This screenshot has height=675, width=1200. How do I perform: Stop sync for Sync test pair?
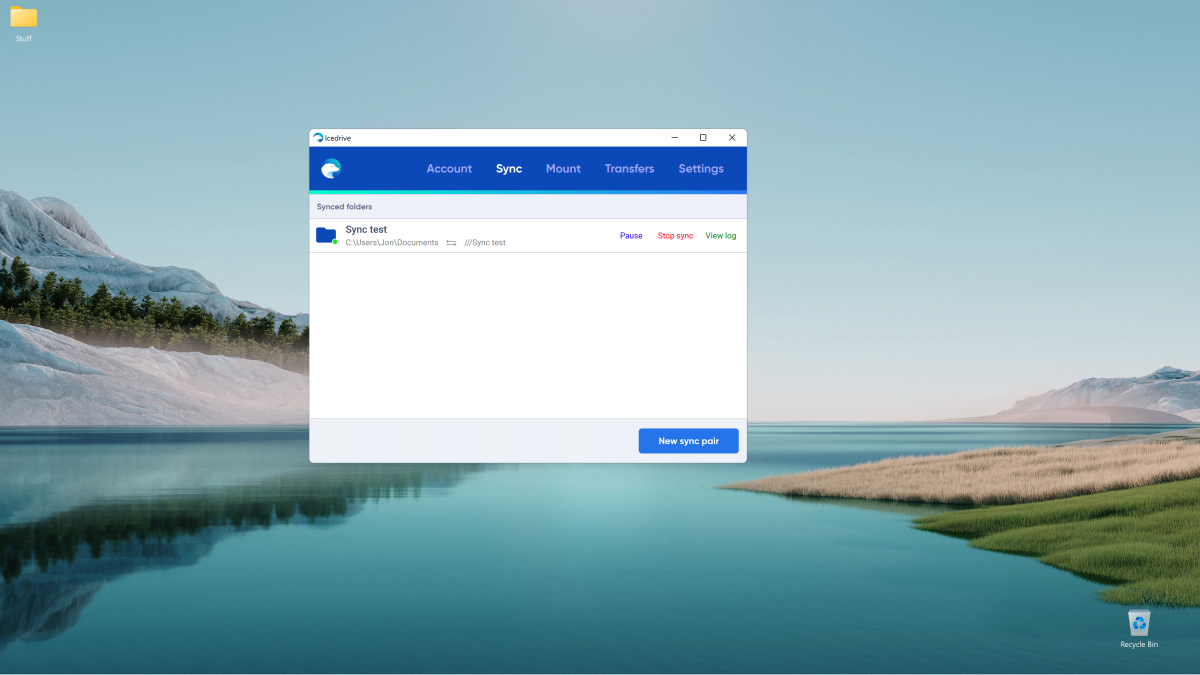(675, 236)
